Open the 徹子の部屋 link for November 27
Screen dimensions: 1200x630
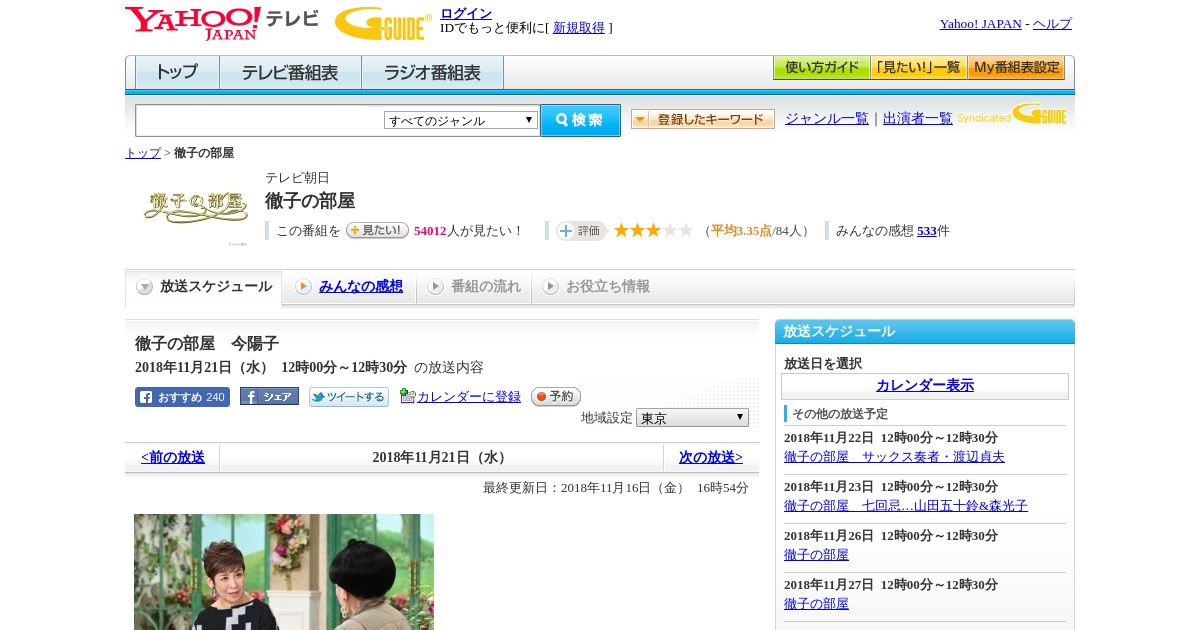816,604
